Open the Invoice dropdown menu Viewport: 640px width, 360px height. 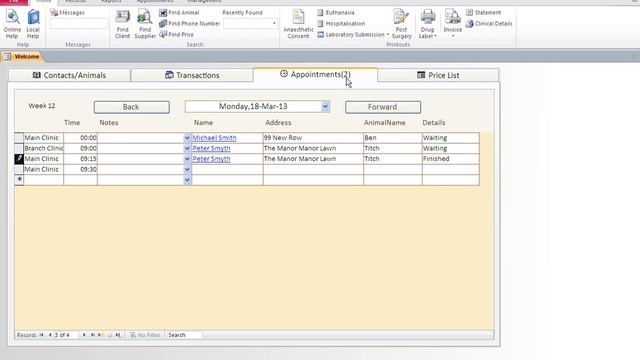(453, 36)
